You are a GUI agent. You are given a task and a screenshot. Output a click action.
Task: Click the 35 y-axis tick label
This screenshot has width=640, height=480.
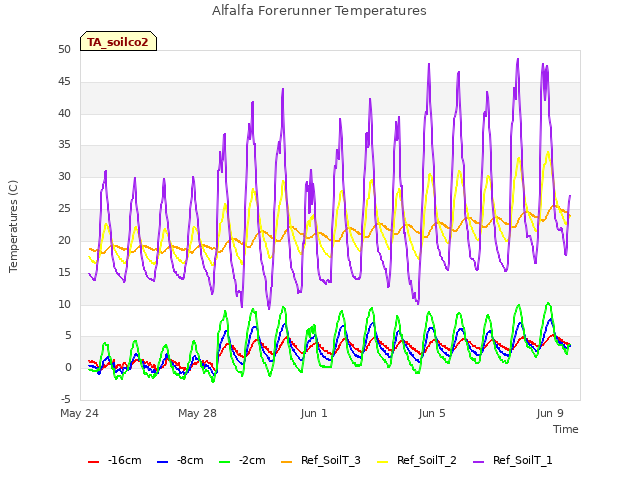click(x=64, y=145)
